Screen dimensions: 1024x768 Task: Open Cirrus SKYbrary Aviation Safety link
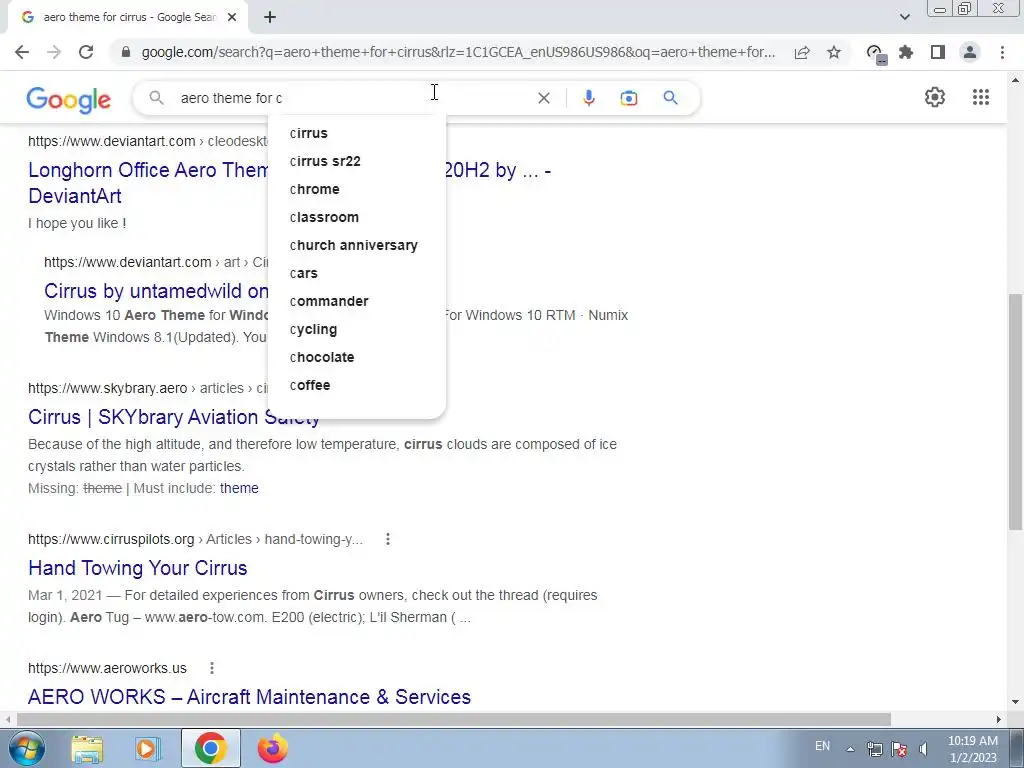pyautogui.click(x=148, y=417)
